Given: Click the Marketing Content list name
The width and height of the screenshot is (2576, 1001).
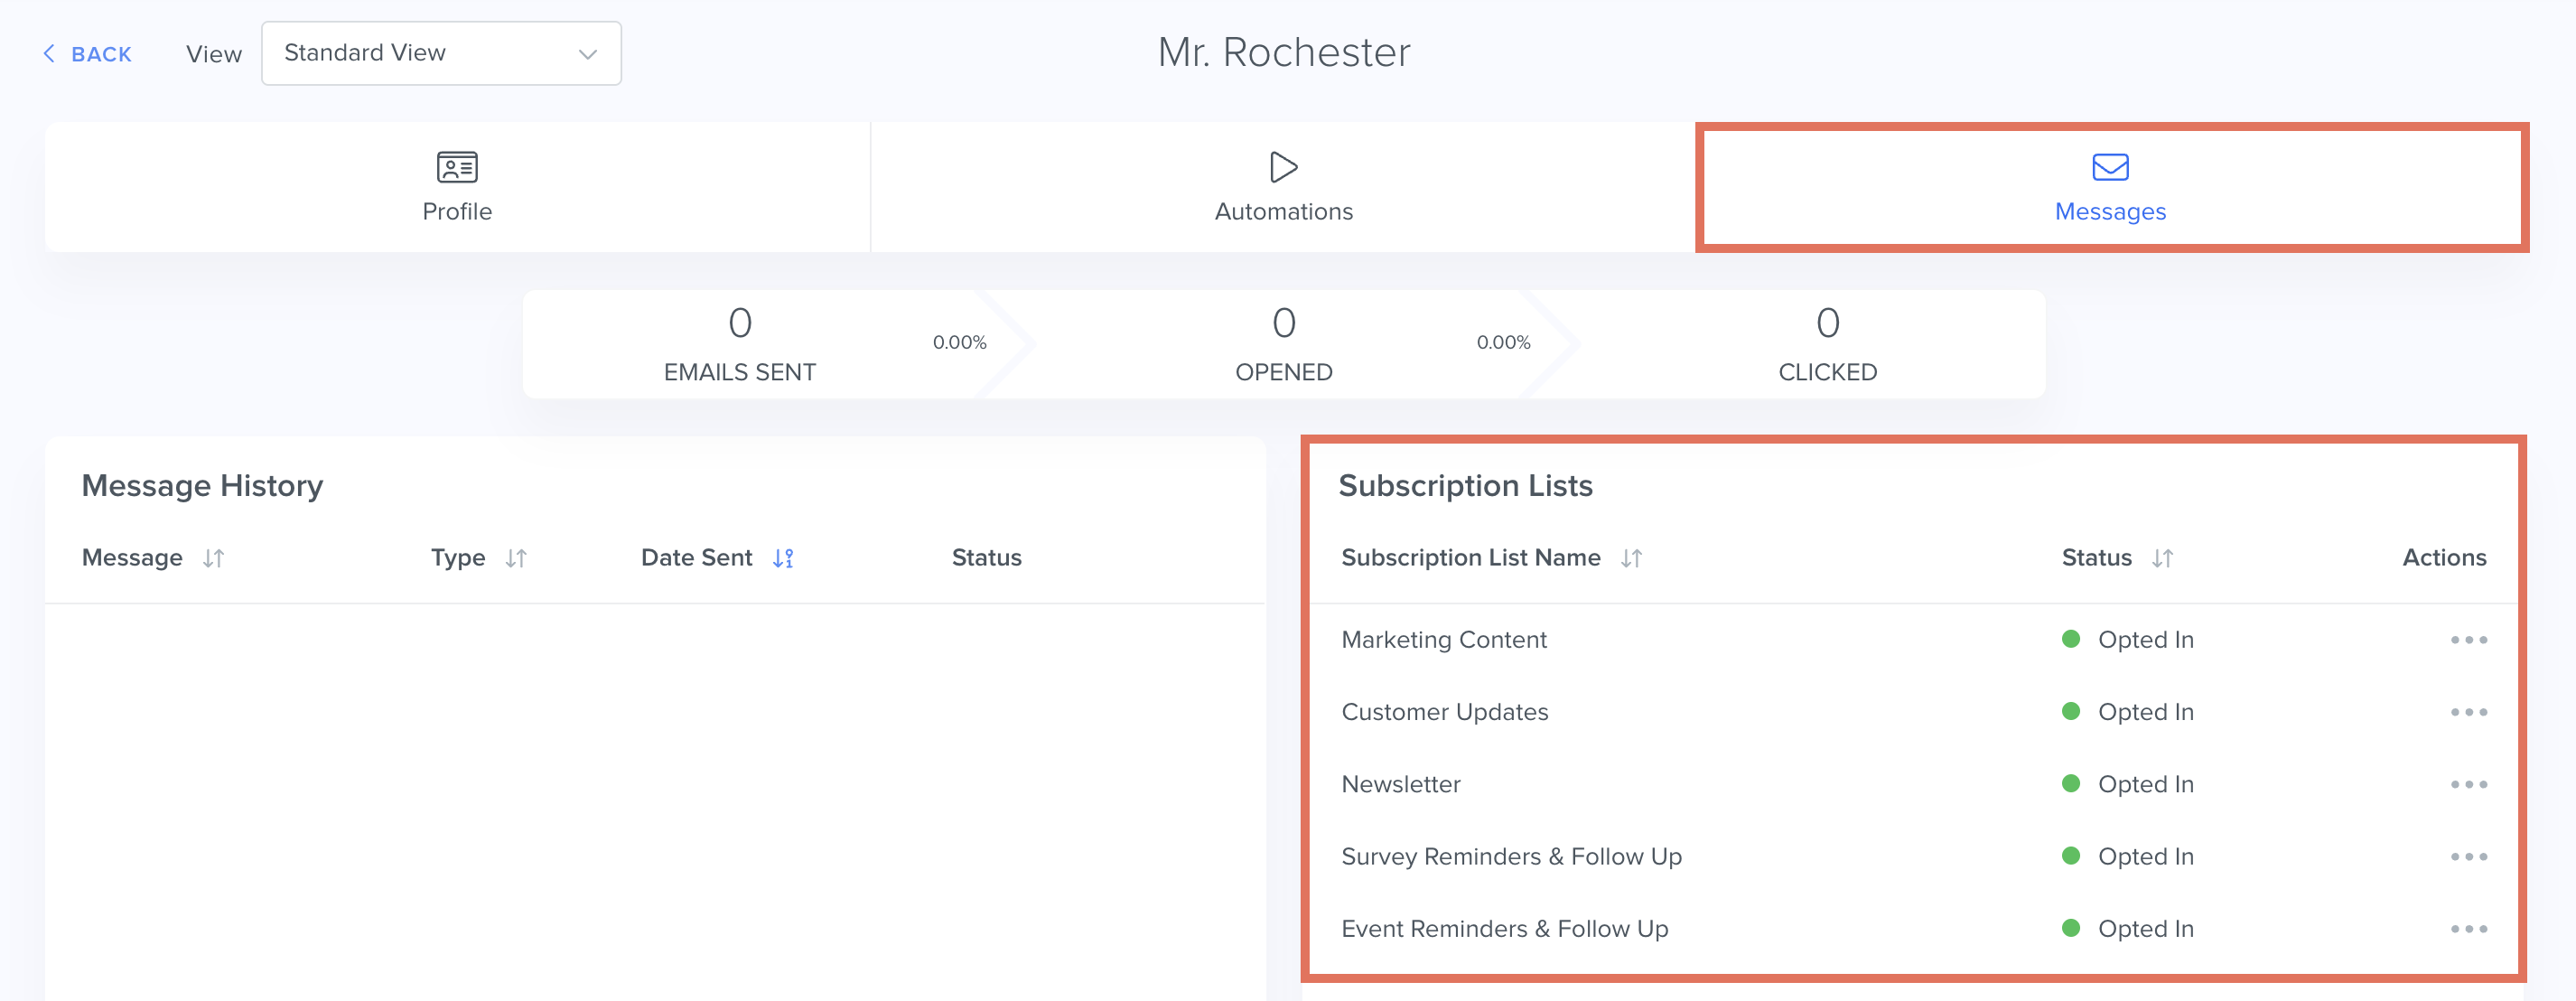Looking at the screenshot, I should point(1443,640).
